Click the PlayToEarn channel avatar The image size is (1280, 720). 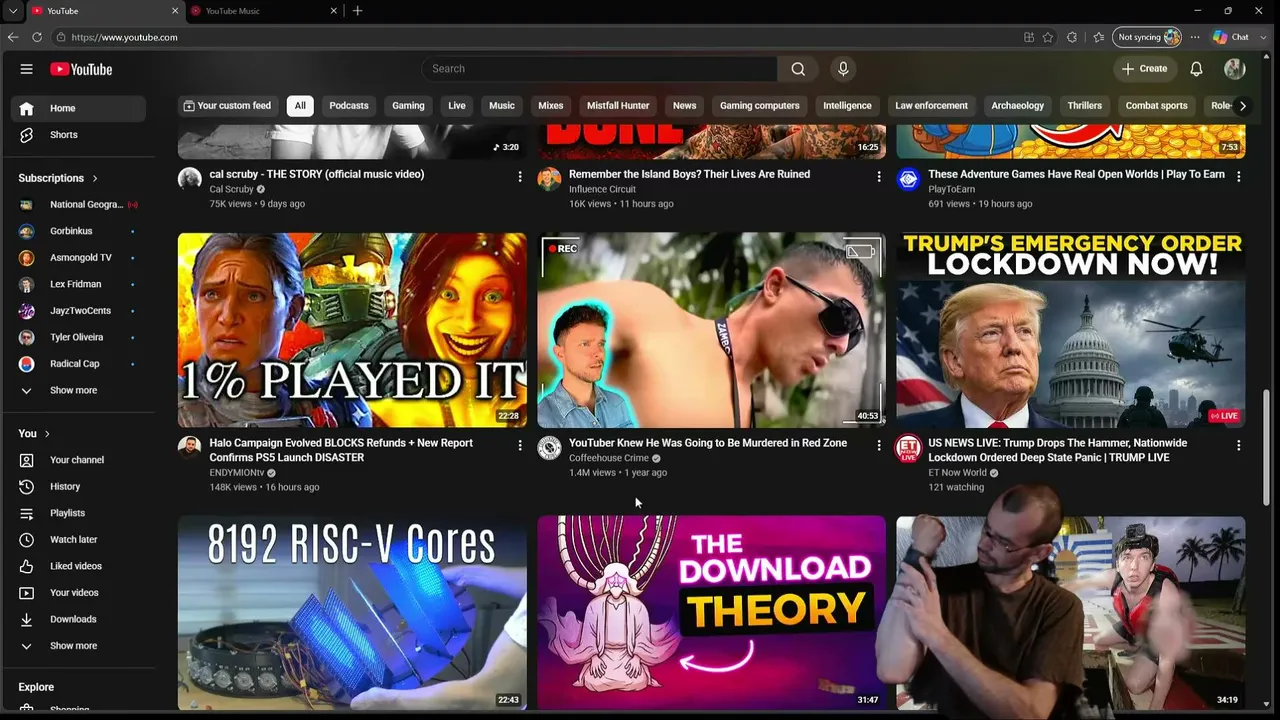[x=908, y=179]
